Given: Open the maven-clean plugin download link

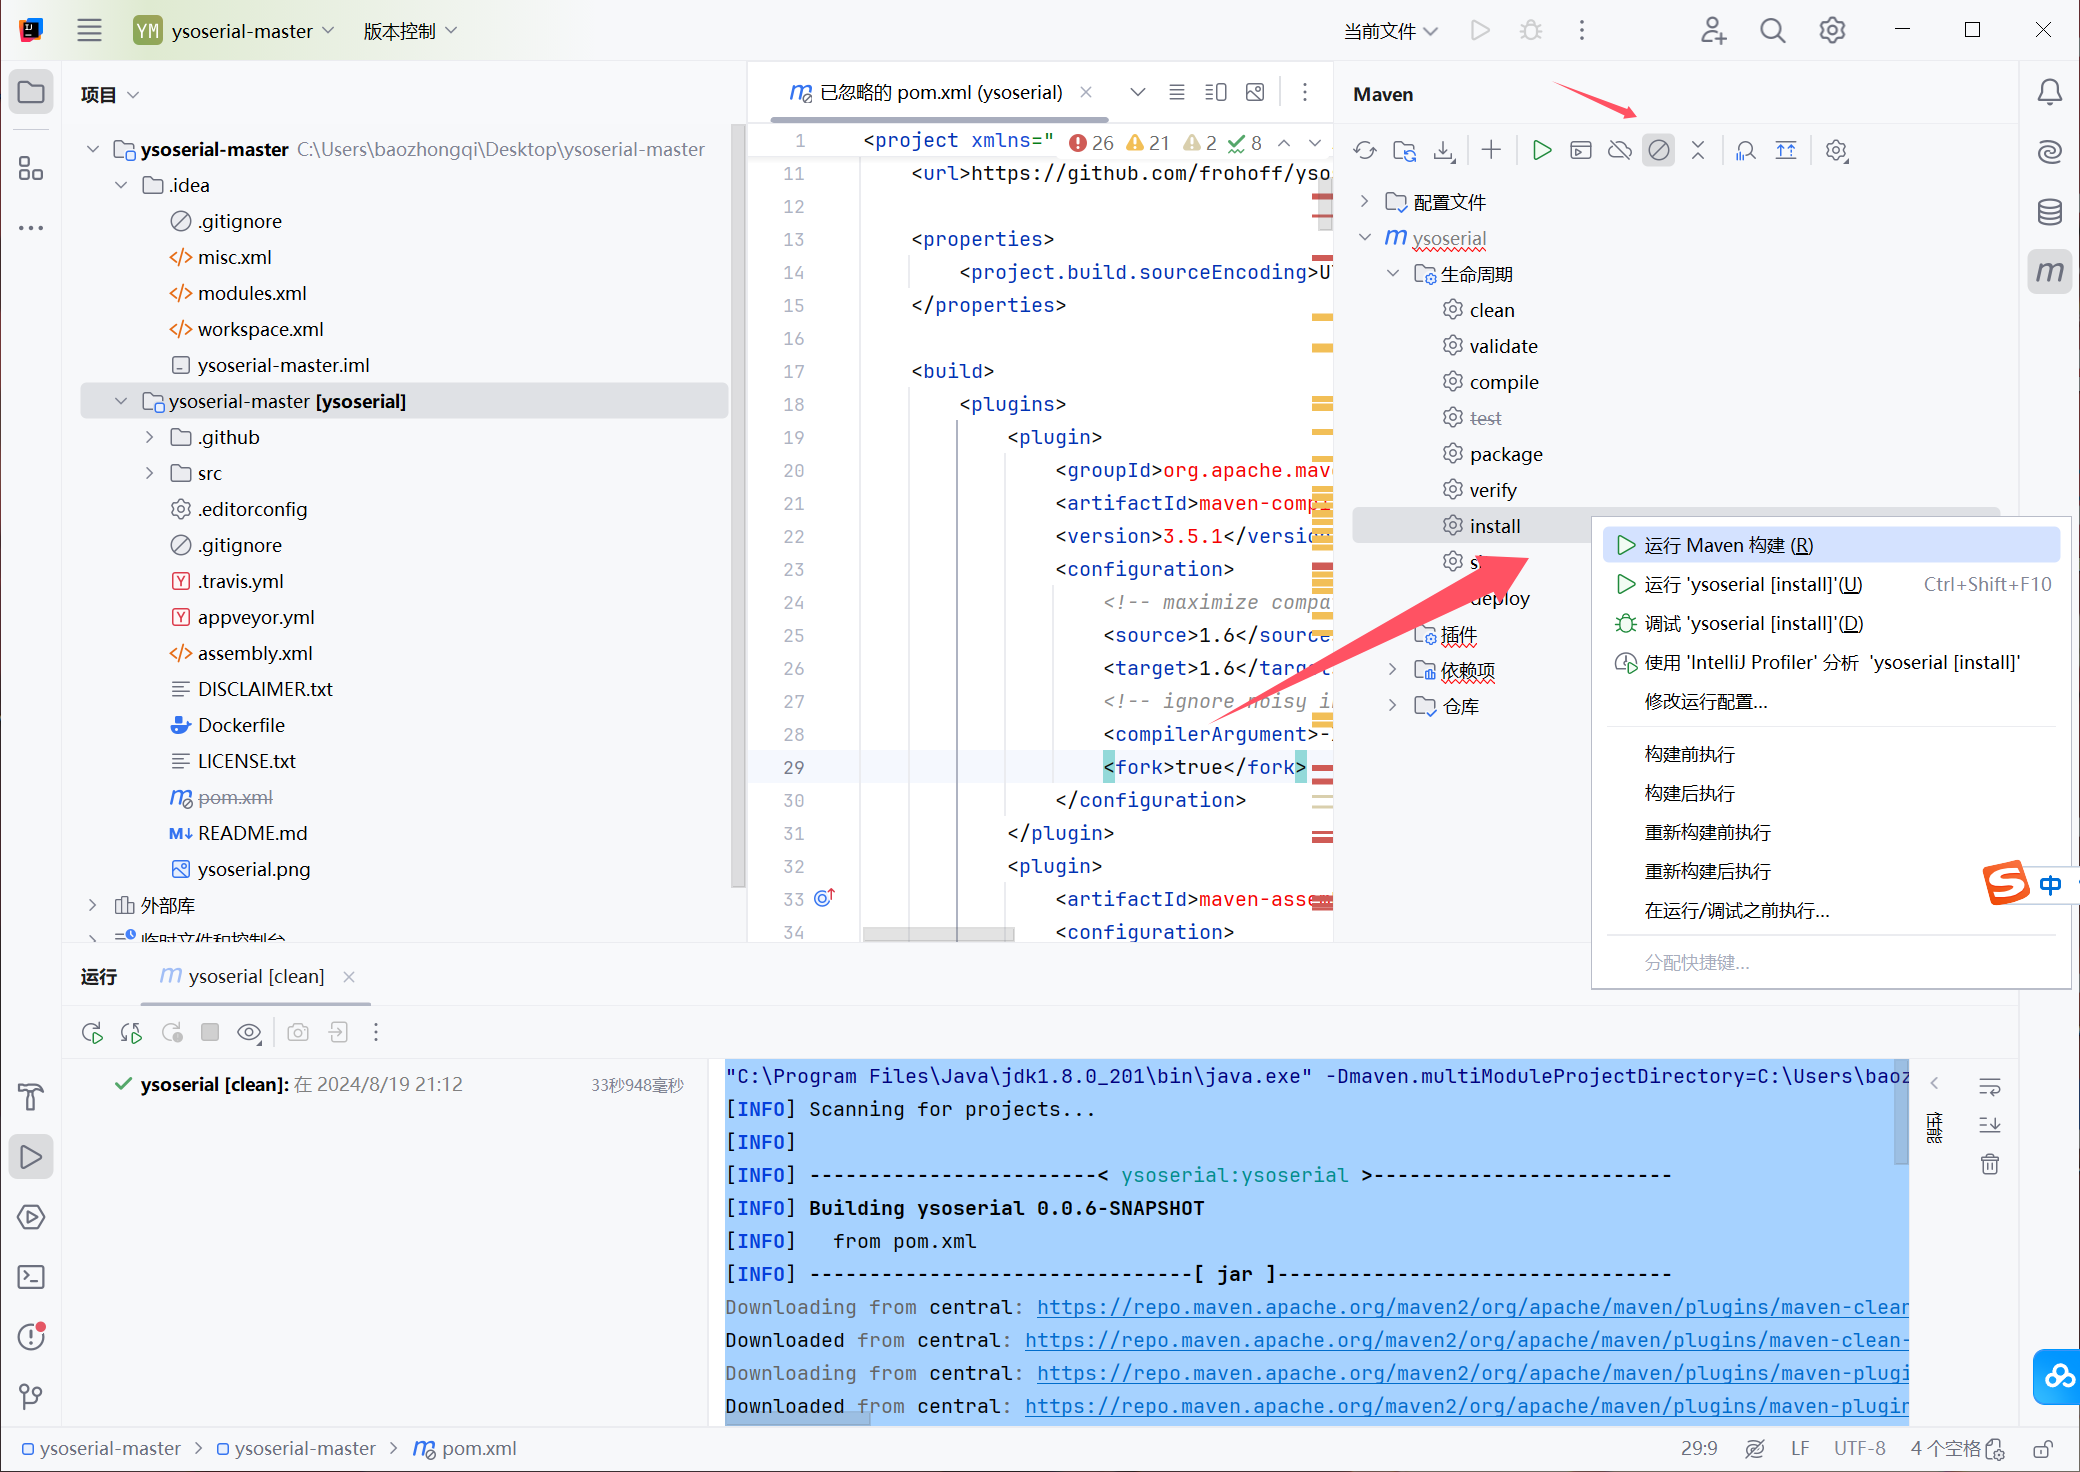Looking at the screenshot, I should pyautogui.click(x=1472, y=1307).
